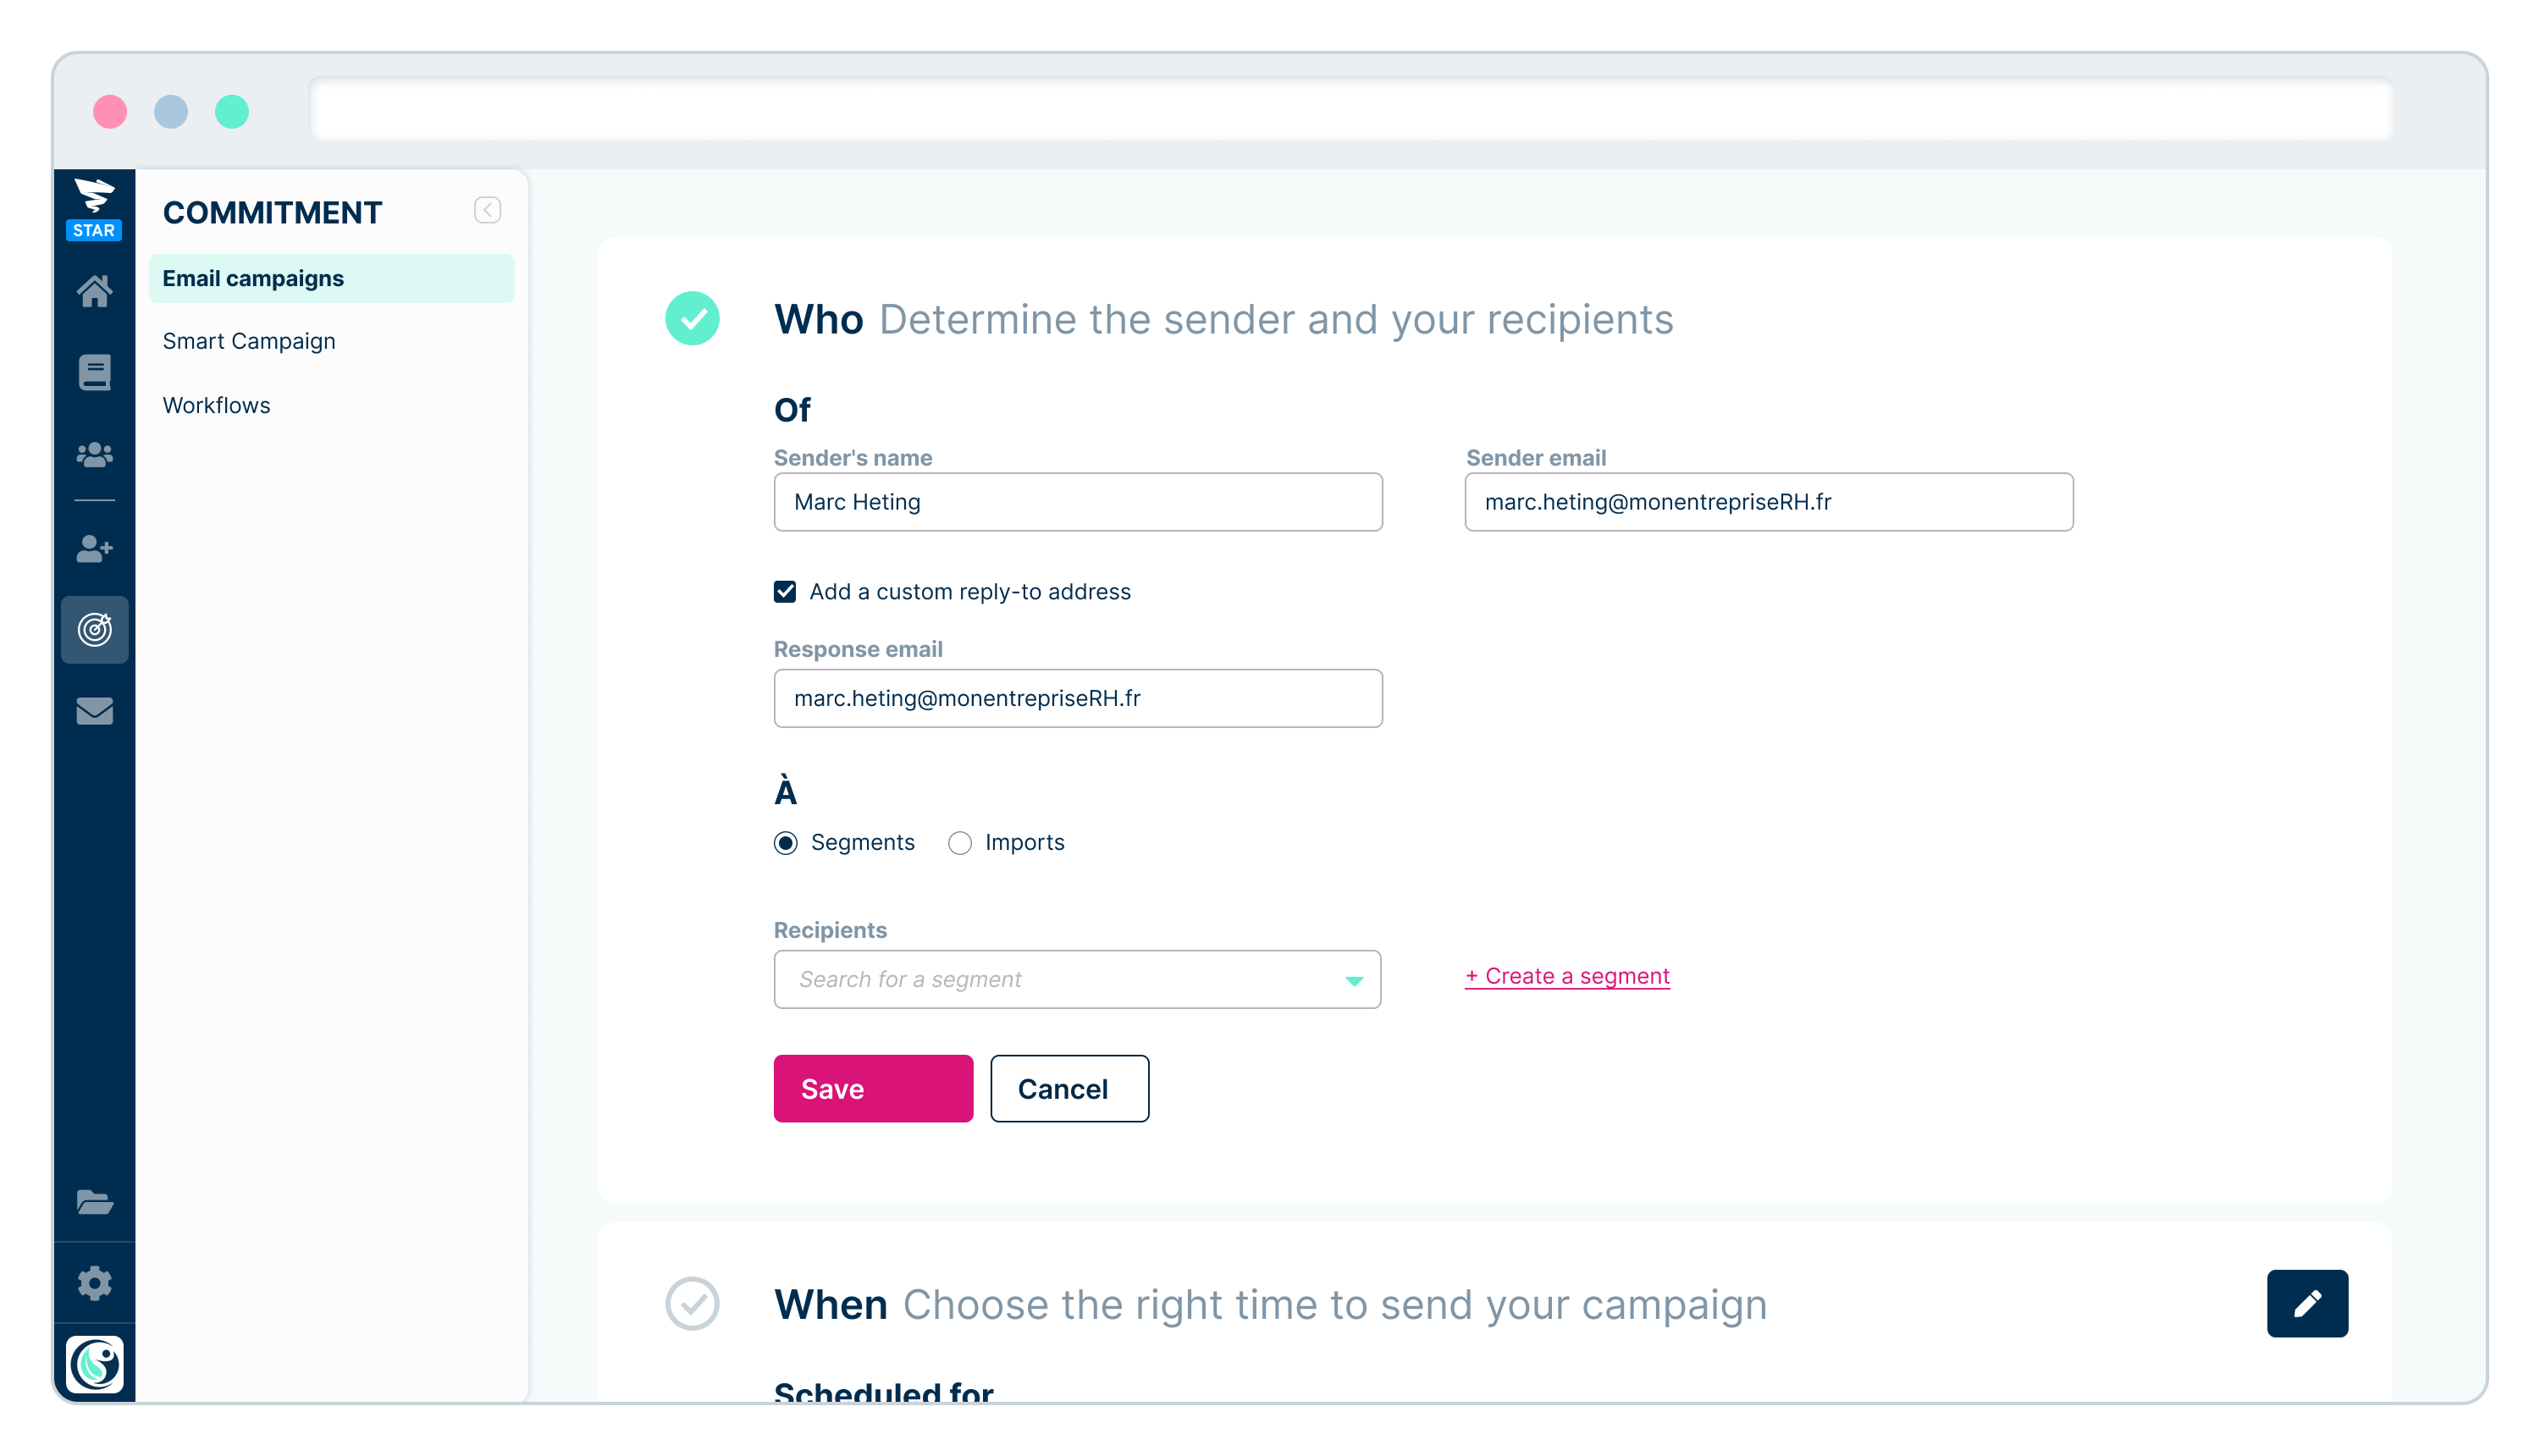Viewport: 2540px width, 1456px height.
Task: Click the Create a segment link
Action: point(1566,974)
